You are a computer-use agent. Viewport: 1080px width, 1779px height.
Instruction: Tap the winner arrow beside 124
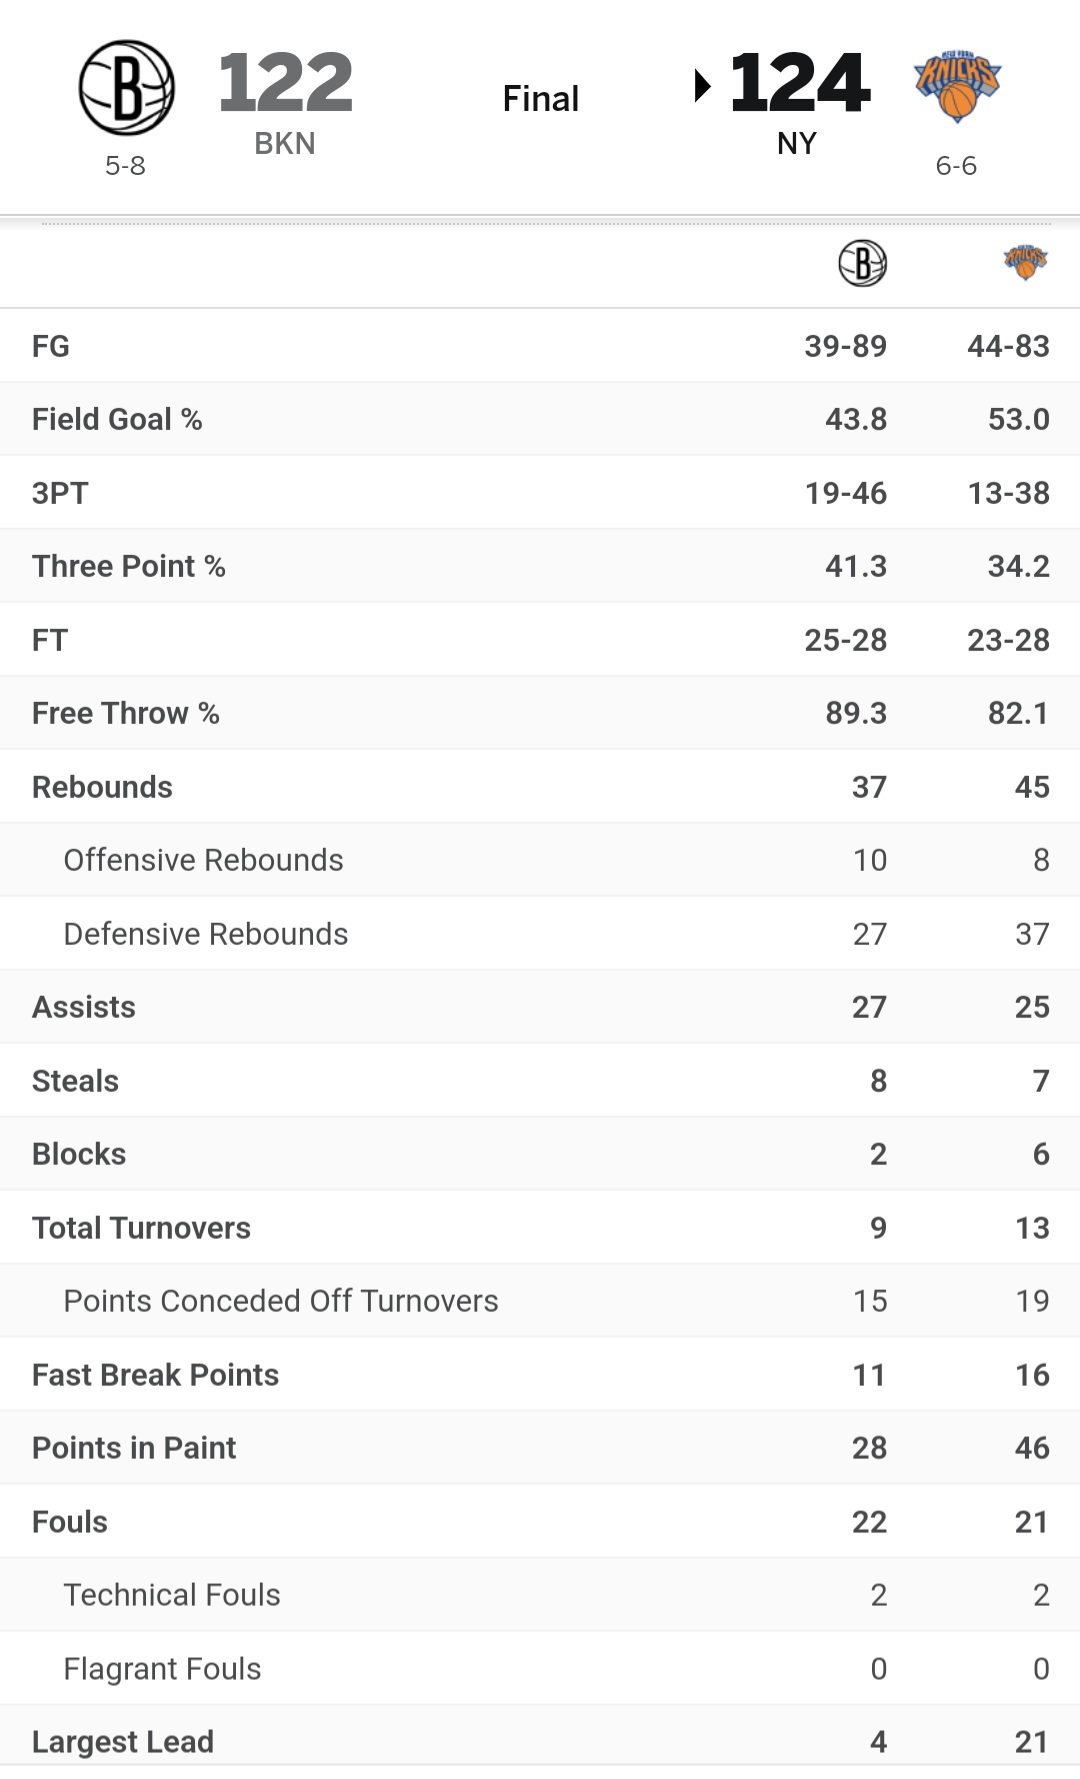coord(703,86)
